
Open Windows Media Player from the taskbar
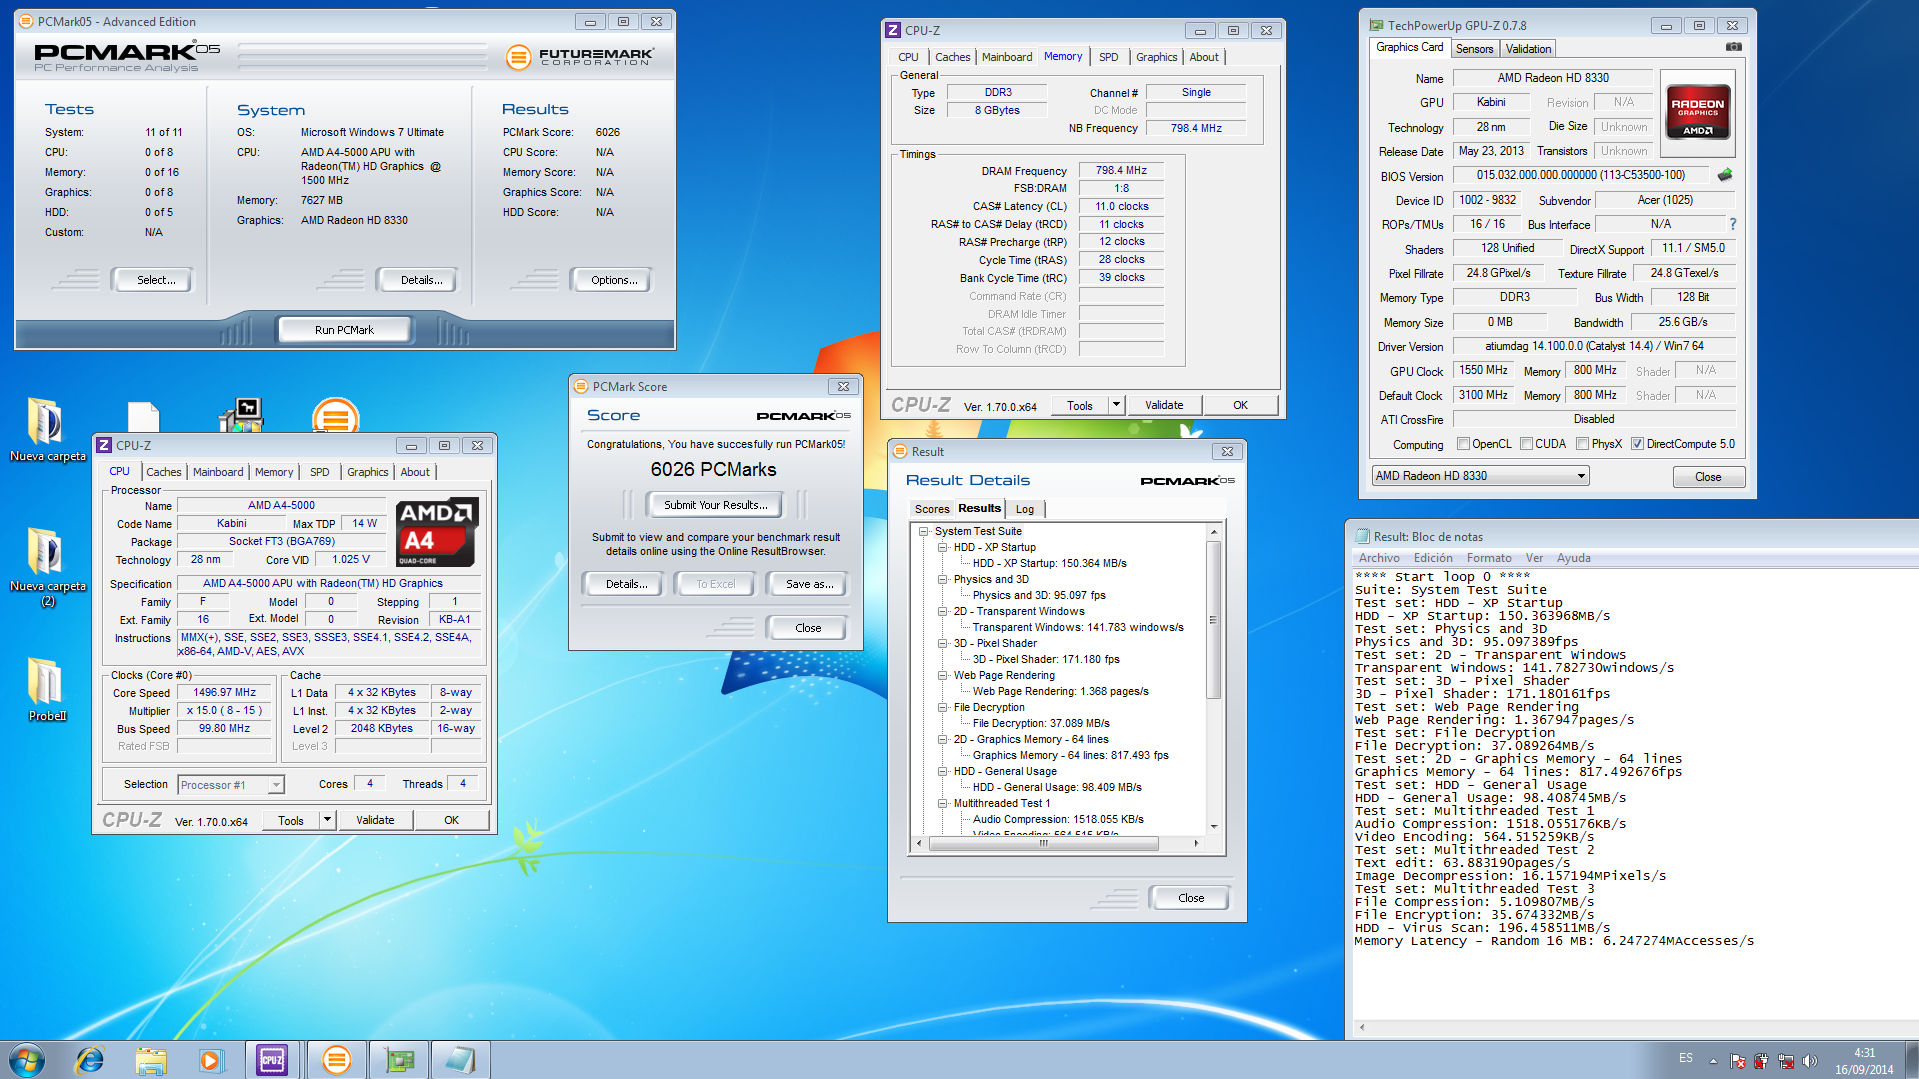211,1060
